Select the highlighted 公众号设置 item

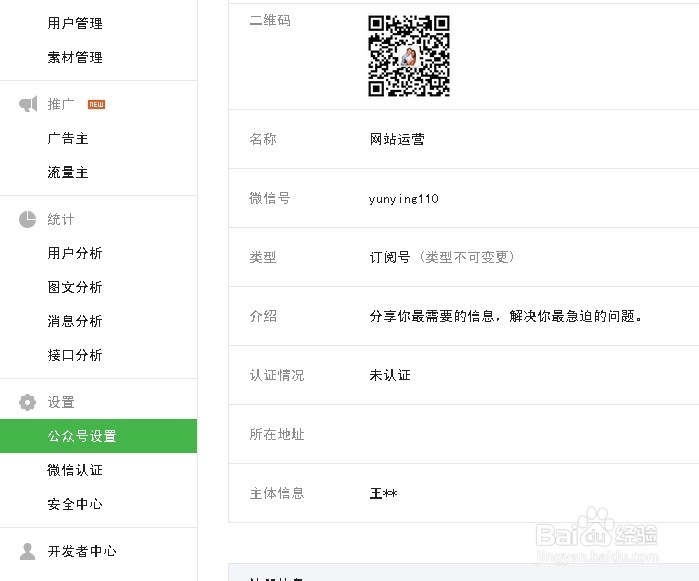99,436
